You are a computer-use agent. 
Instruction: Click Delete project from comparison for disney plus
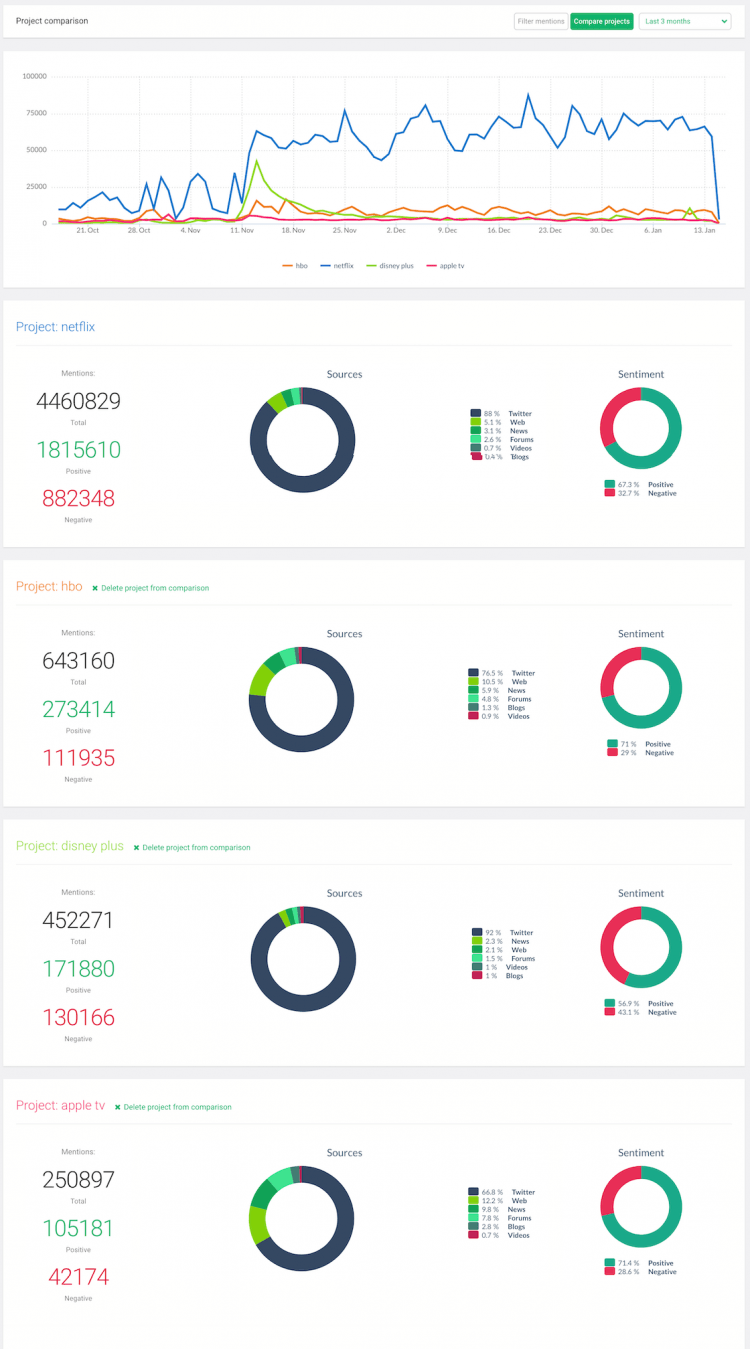point(196,848)
